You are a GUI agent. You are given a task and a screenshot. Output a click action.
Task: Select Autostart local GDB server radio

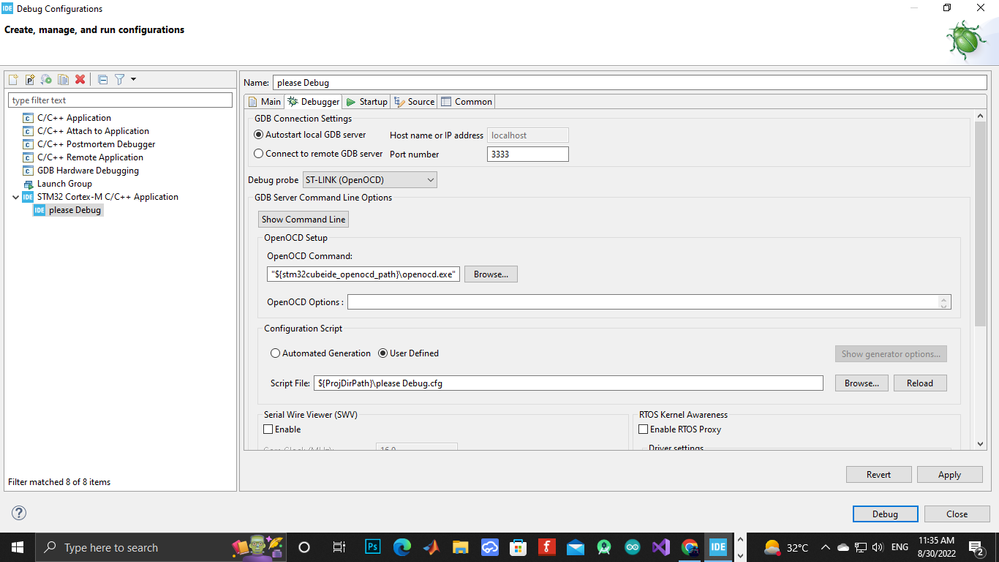tap(259, 135)
